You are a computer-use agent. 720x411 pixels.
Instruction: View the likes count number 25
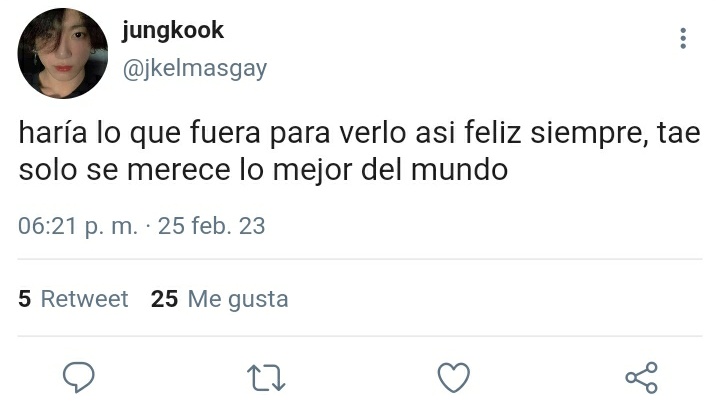point(164,299)
